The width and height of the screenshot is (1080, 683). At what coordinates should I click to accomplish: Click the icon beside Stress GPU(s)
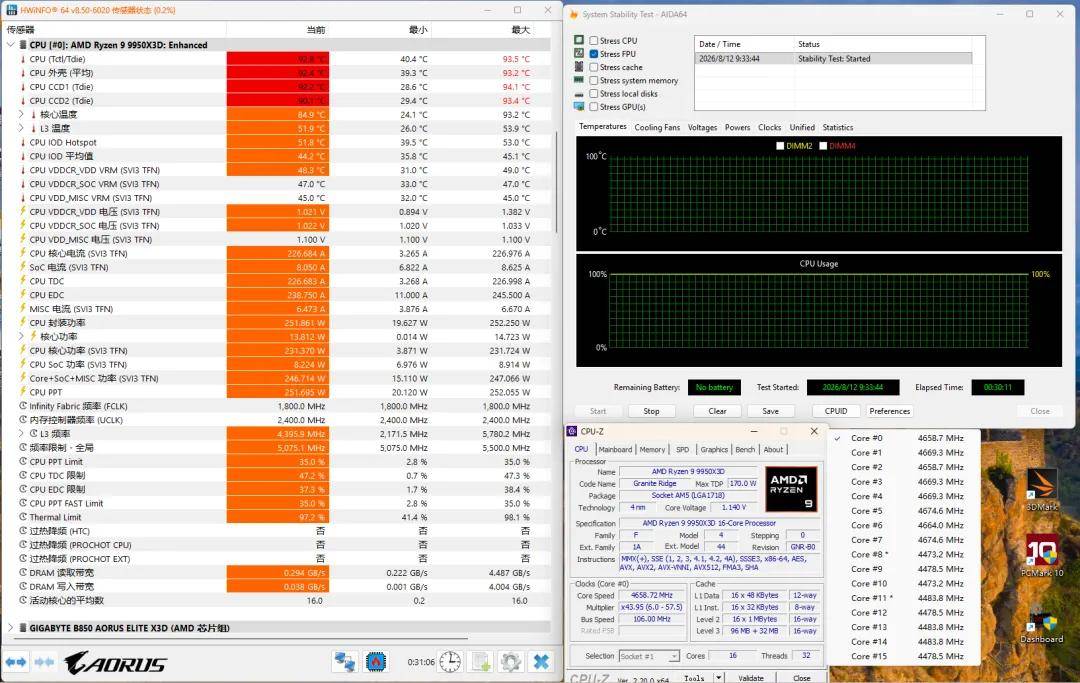[579, 107]
